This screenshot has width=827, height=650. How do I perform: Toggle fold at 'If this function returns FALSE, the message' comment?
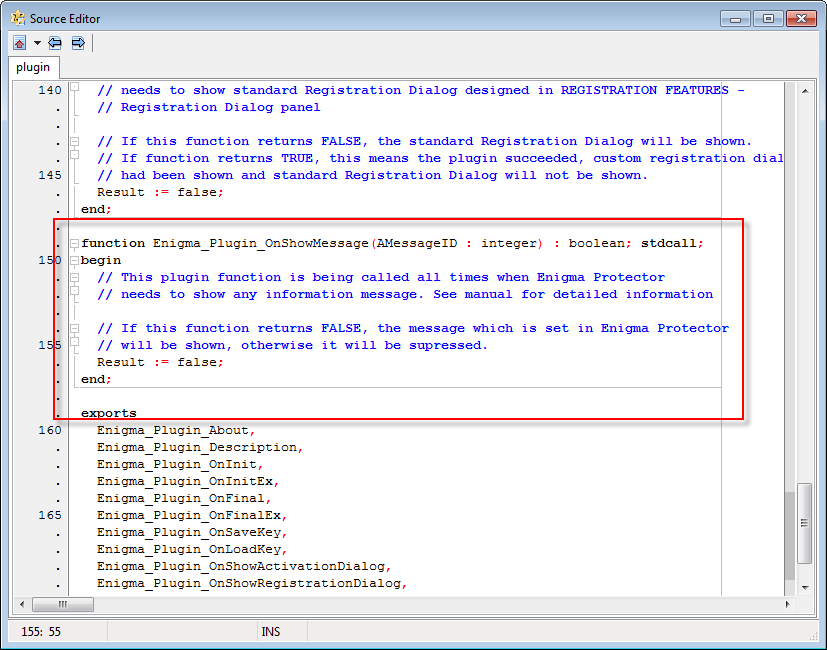pos(75,328)
